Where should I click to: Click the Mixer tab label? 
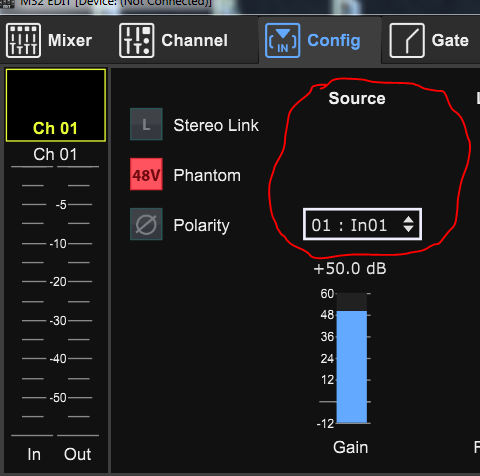pyautogui.click(x=70, y=40)
